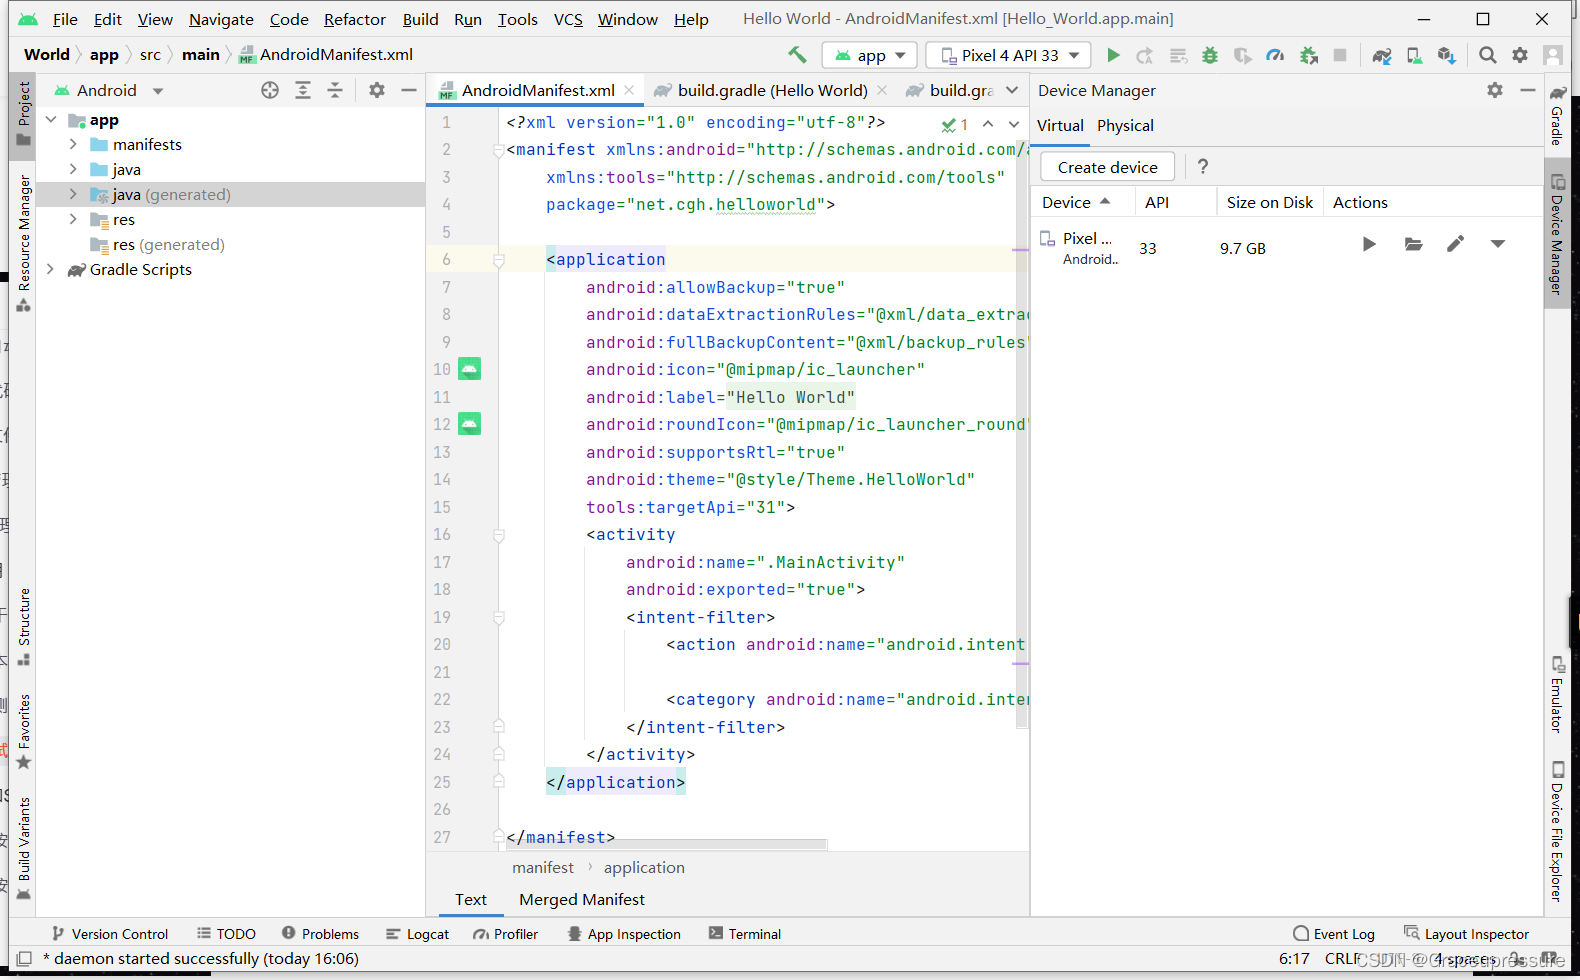Open the Device Manager toolbar icon
Viewport: 1580px width, 980px height.
point(1414,55)
